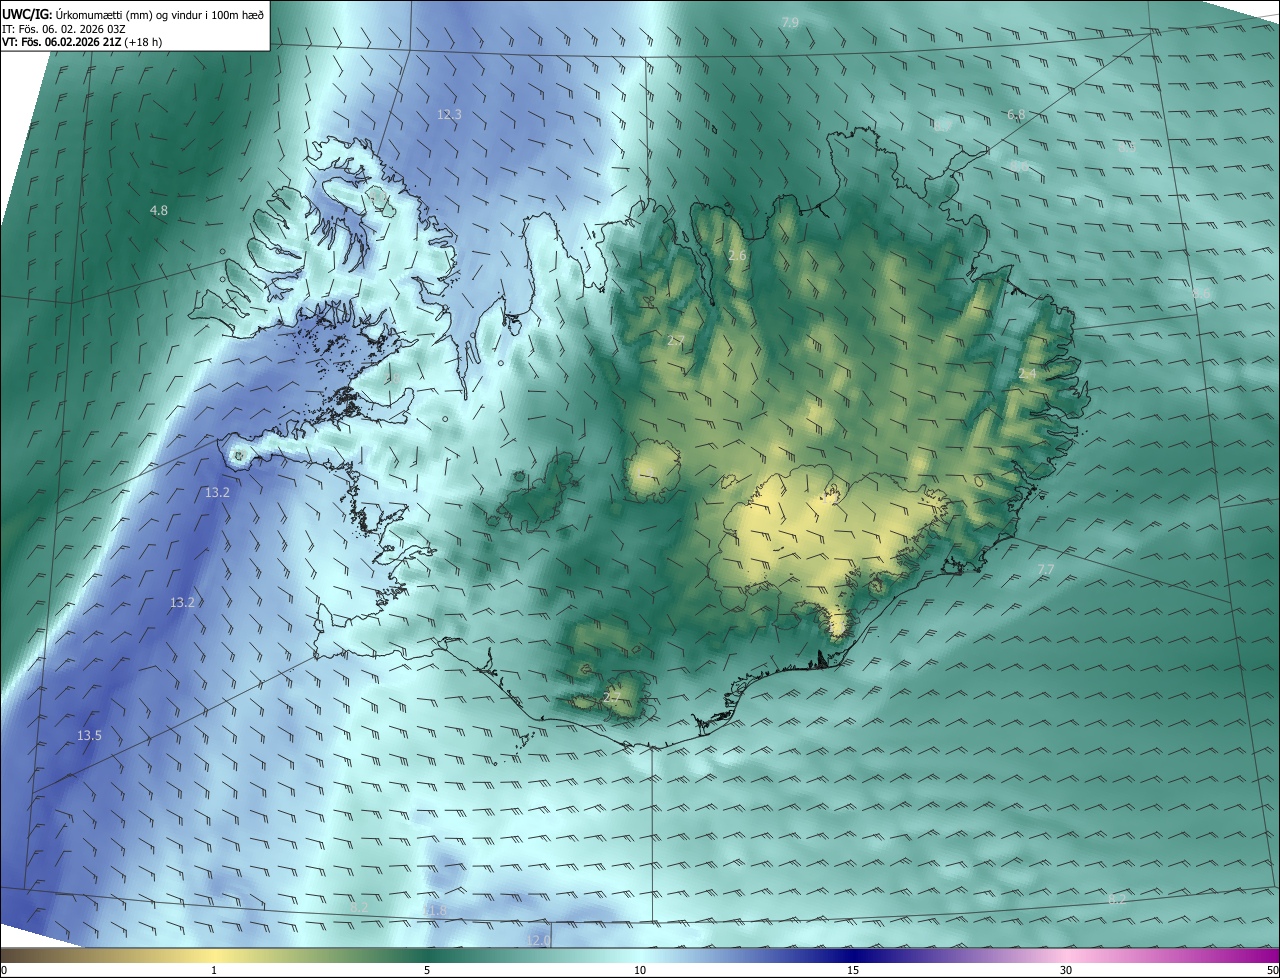Click the 'IT: Fös. 06. 02. 2026 03Z' line
The image size is (1280, 978).
tap(64, 28)
